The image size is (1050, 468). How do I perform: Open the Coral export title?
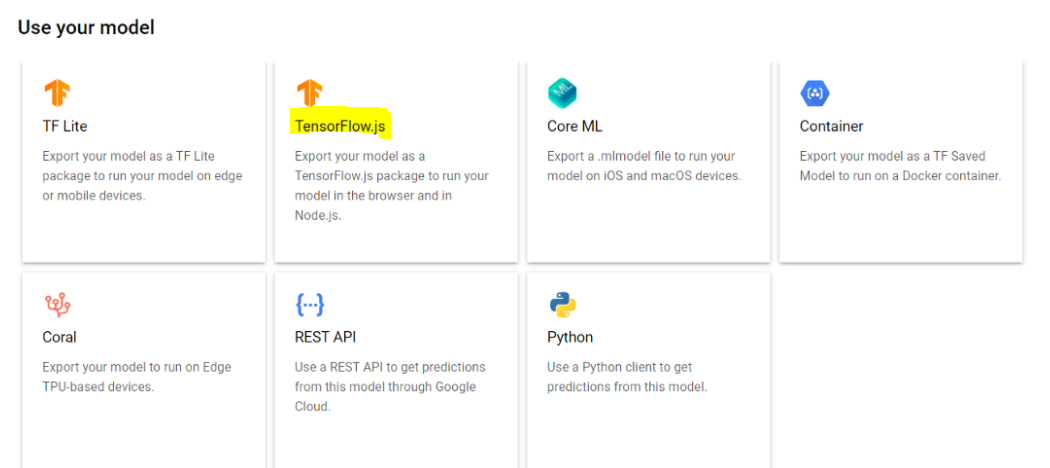click(60, 337)
